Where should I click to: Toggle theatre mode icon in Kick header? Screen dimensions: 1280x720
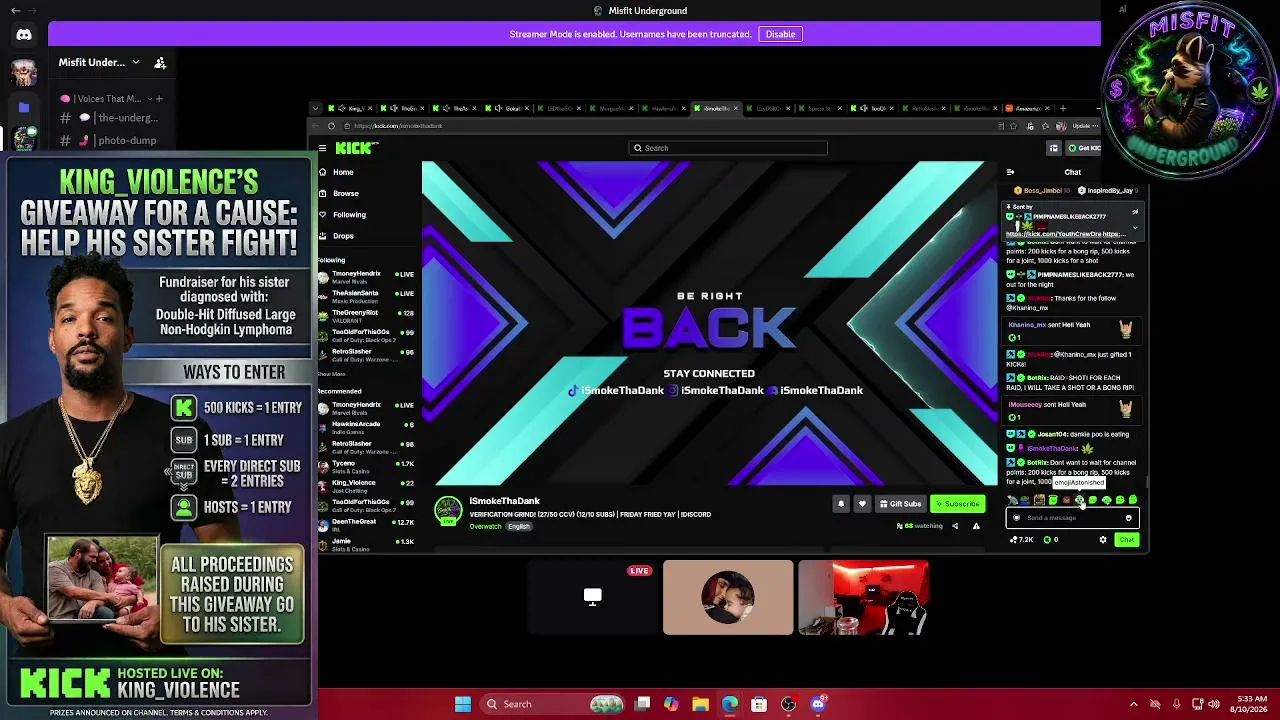pyautogui.click(x=1053, y=148)
